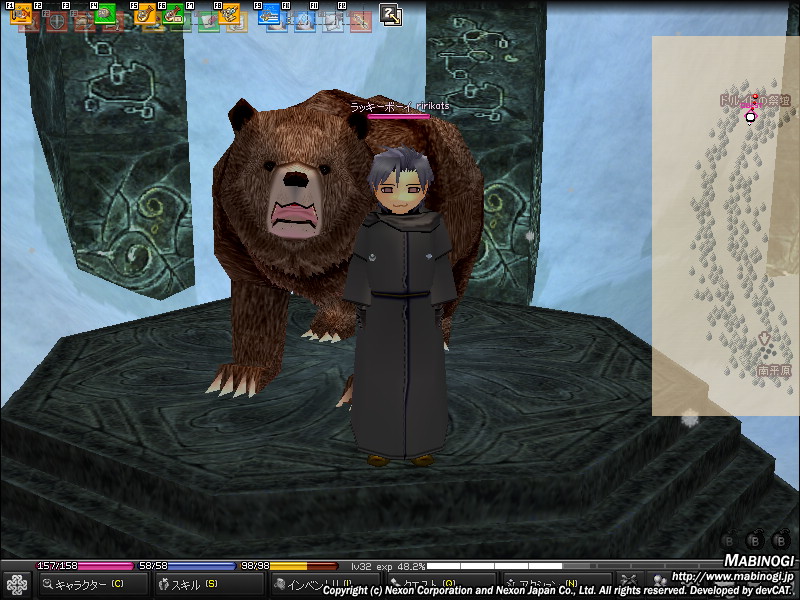Open the main menu knot icon
The height and width of the screenshot is (600, 800).
17,585
